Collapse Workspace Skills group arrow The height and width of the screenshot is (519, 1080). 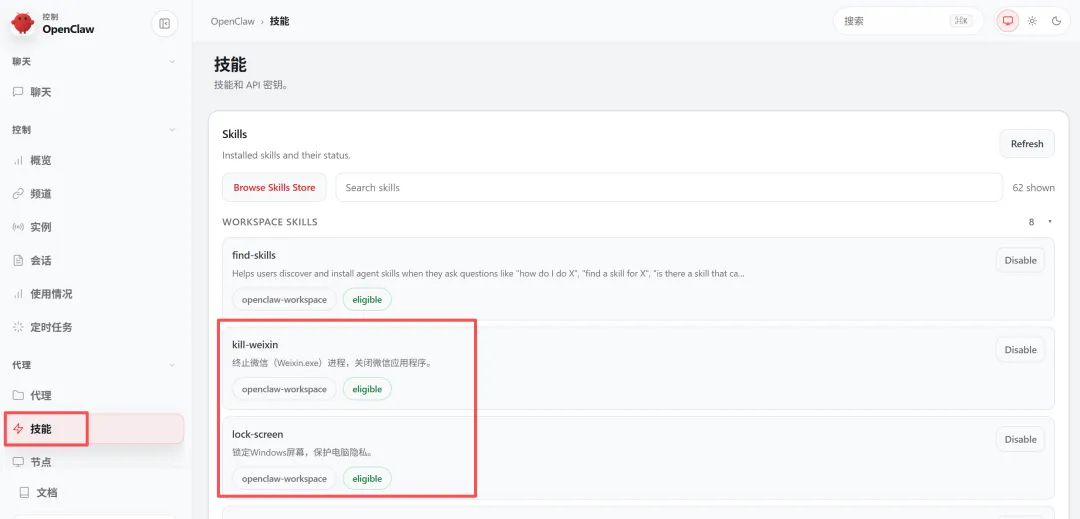pos(1050,222)
